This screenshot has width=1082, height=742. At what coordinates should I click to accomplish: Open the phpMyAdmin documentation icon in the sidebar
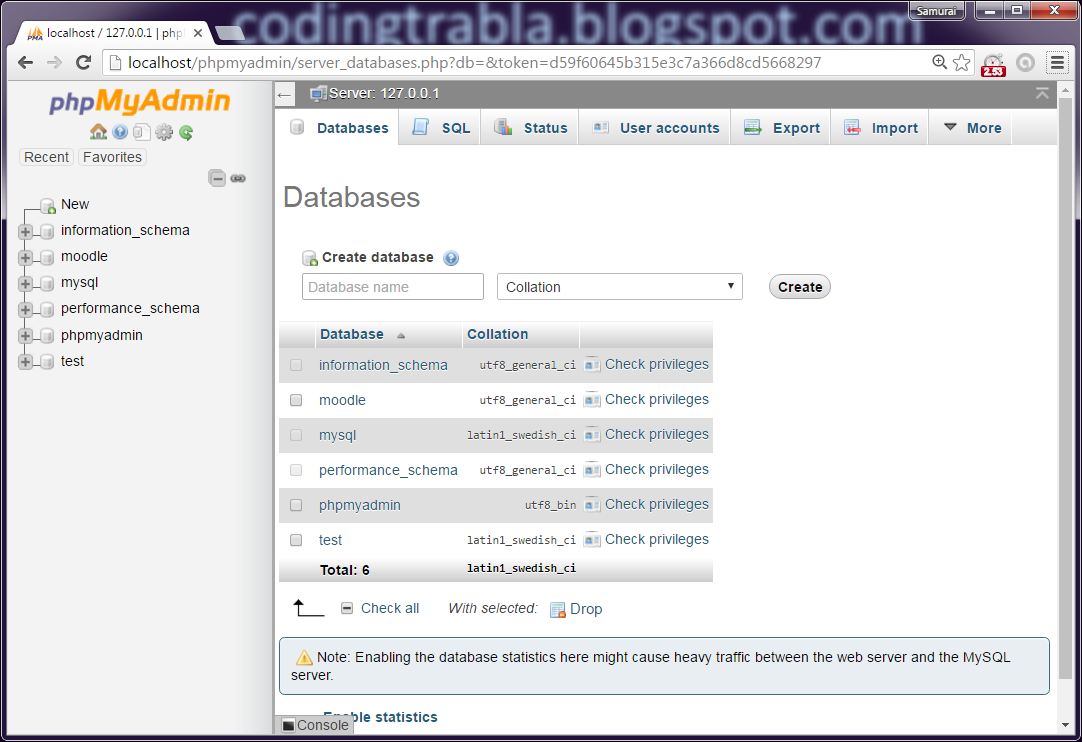tap(120, 132)
